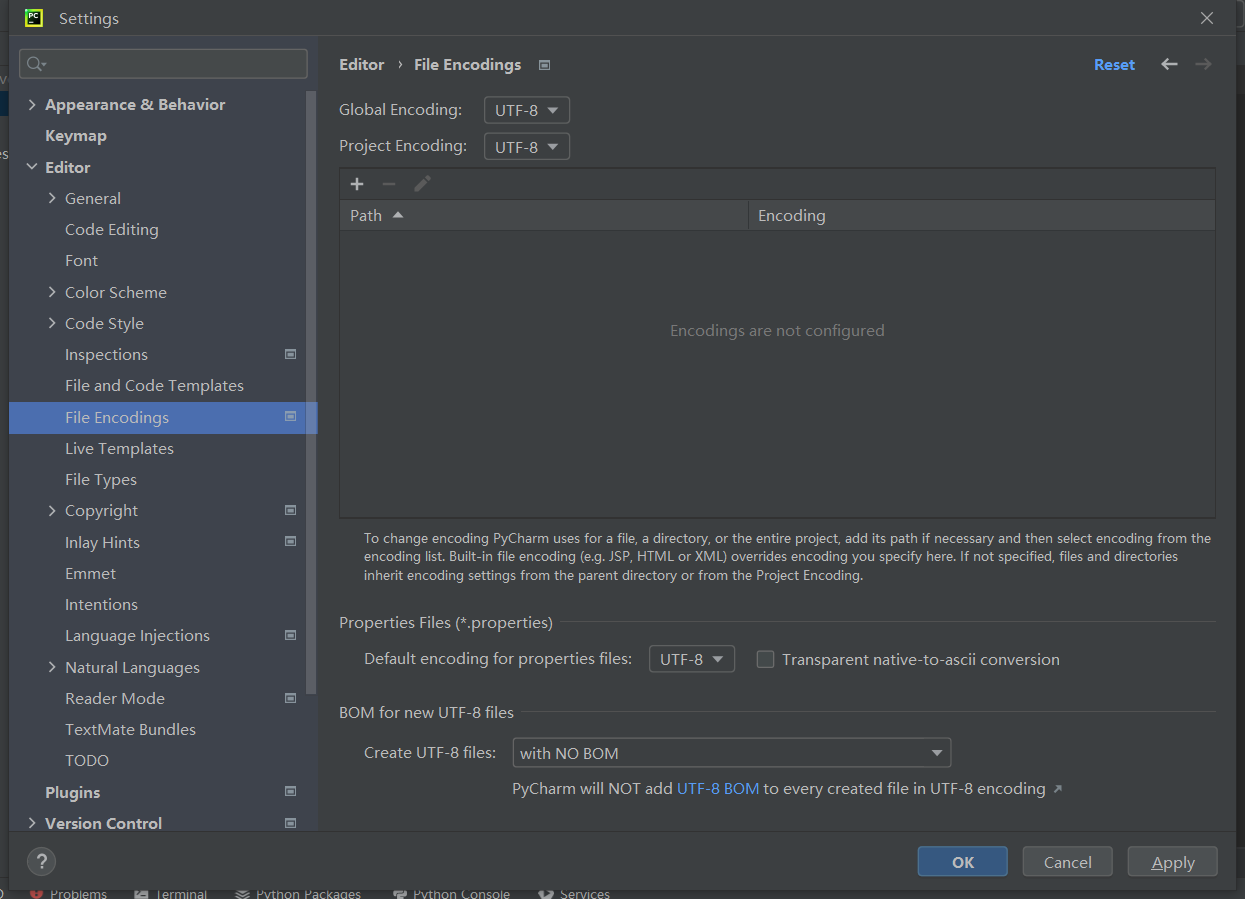Open Python Packages tab in background window
The height and width of the screenshot is (899, 1245).
(x=298, y=893)
